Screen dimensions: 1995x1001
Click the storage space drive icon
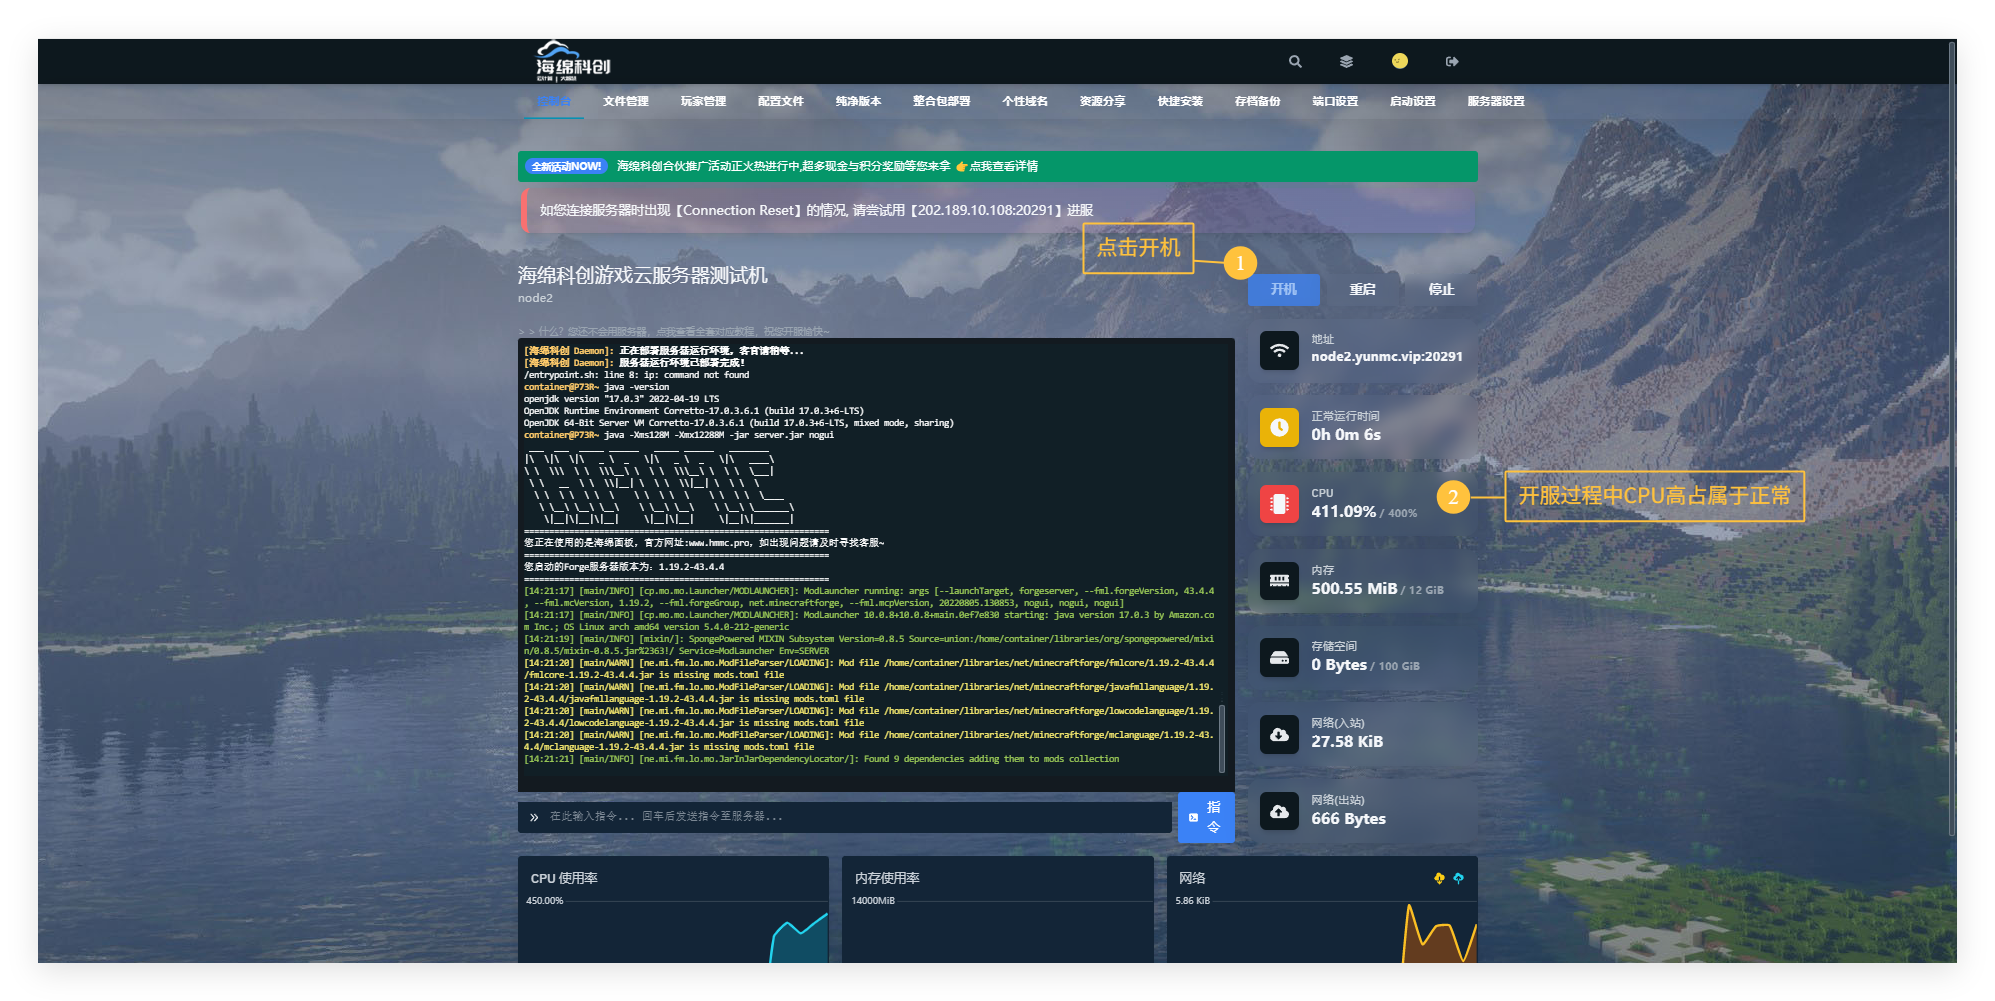click(x=1279, y=658)
